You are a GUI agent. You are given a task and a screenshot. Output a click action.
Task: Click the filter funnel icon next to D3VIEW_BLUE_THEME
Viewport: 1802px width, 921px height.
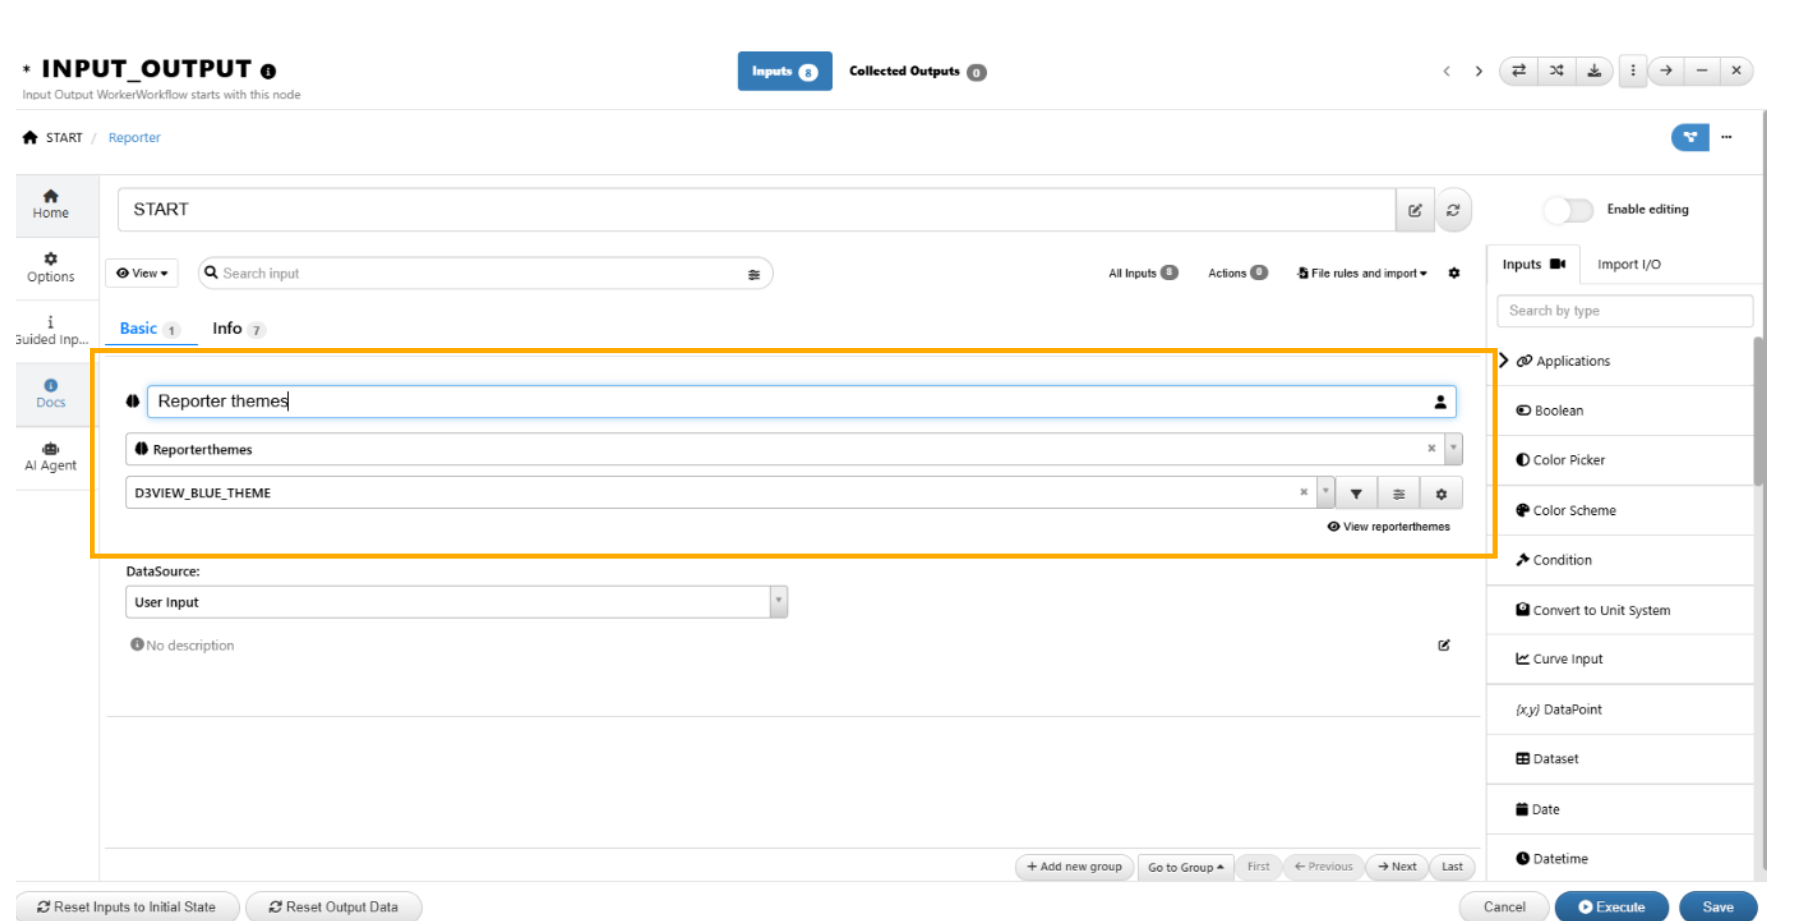coord(1356,494)
